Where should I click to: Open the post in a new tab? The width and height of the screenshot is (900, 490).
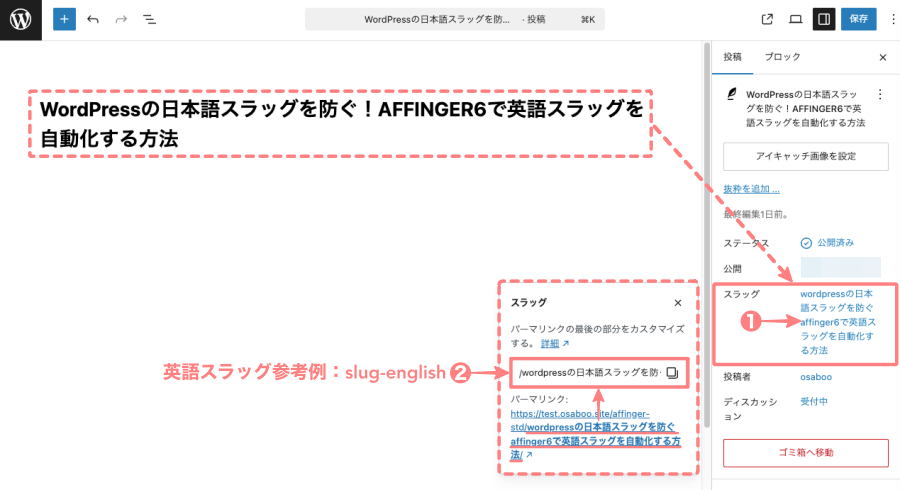tap(767, 20)
